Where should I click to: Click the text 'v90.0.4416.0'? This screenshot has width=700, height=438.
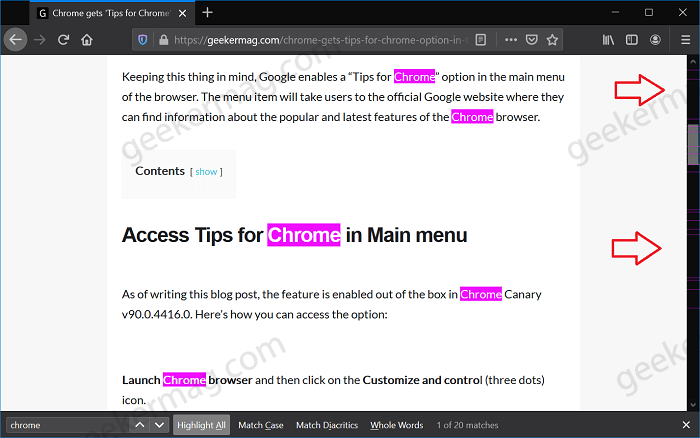click(157, 314)
